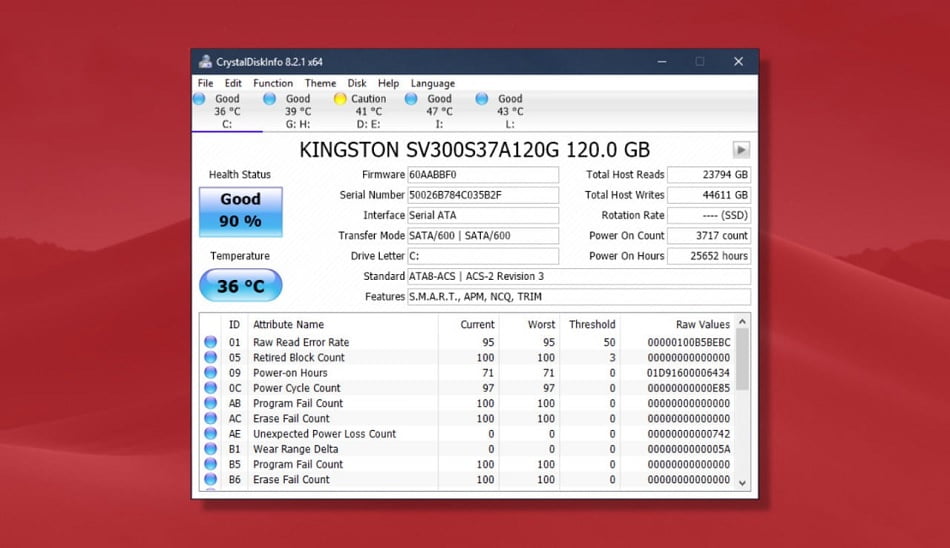Select the I: drive with 47 °C

[x=439, y=111]
